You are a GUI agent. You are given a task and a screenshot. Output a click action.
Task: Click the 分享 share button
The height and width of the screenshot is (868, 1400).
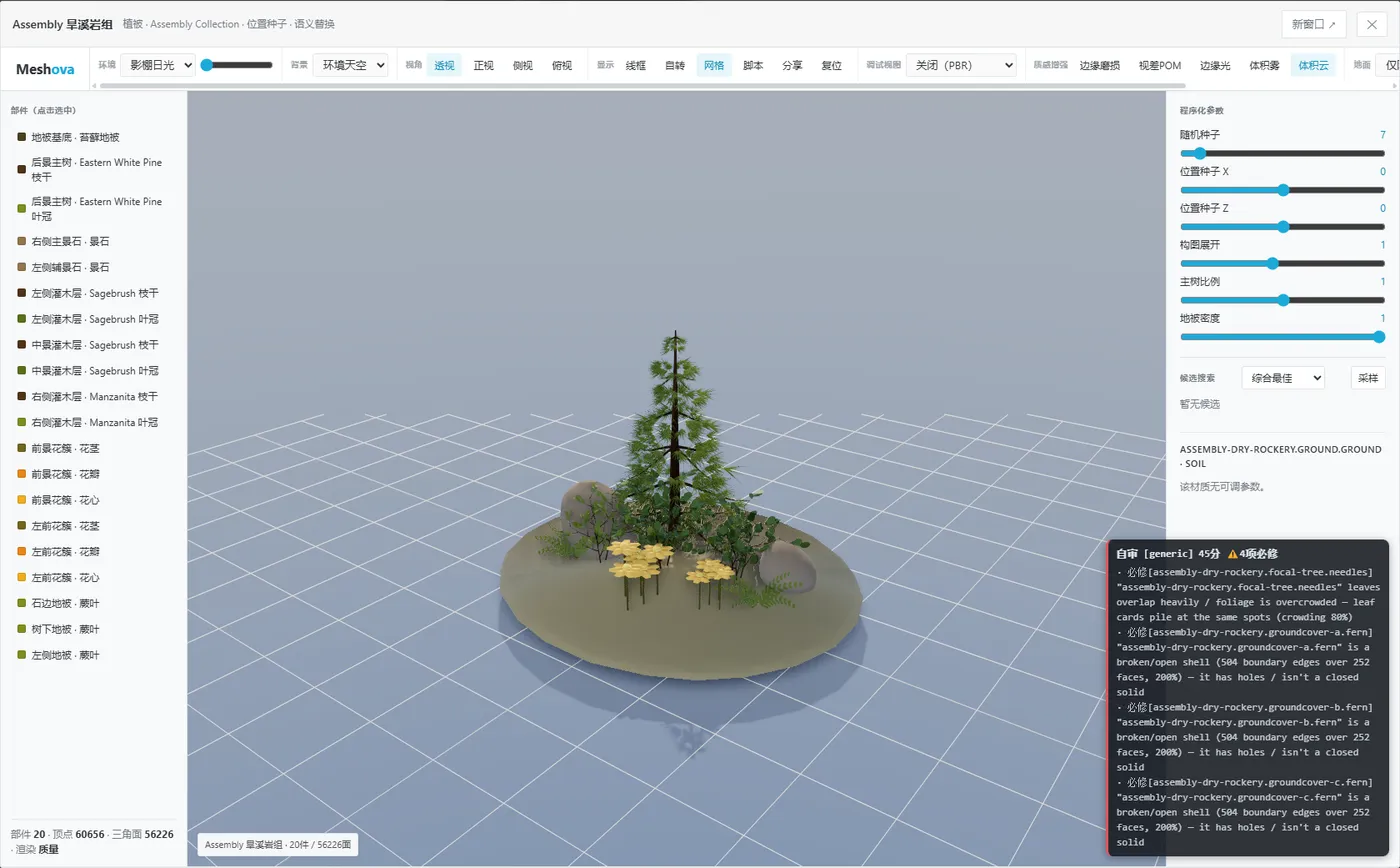pos(792,65)
